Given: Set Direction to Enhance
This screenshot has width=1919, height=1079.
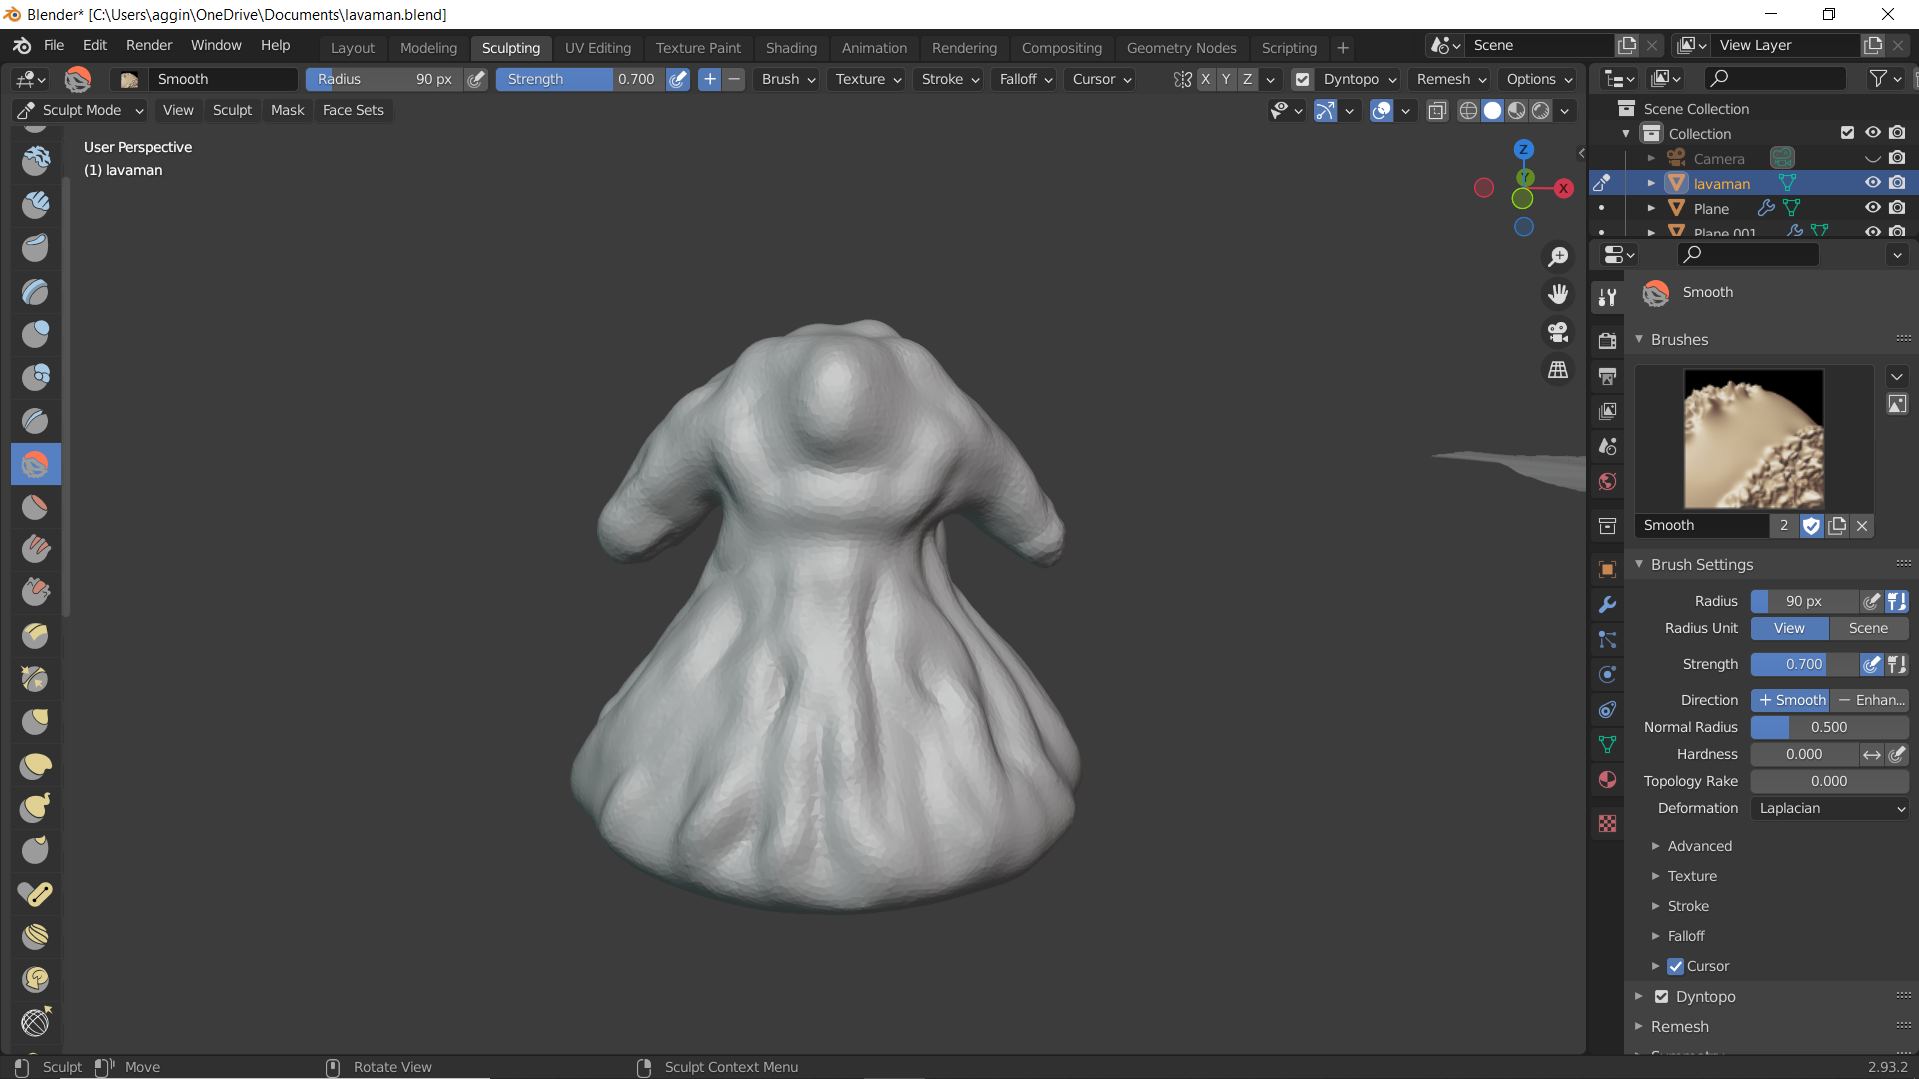Looking at the screenshot, I should [x=1869, y=700].
